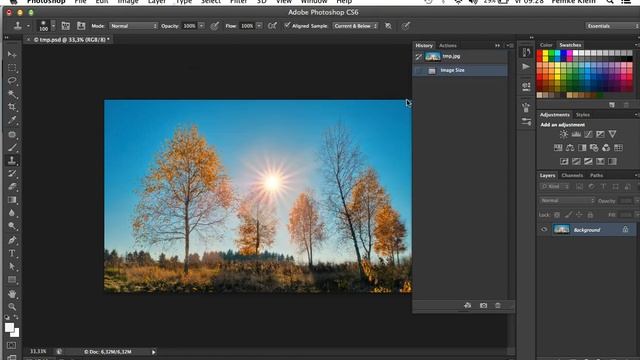Select the Zoom tool

(x=12, y=307)
